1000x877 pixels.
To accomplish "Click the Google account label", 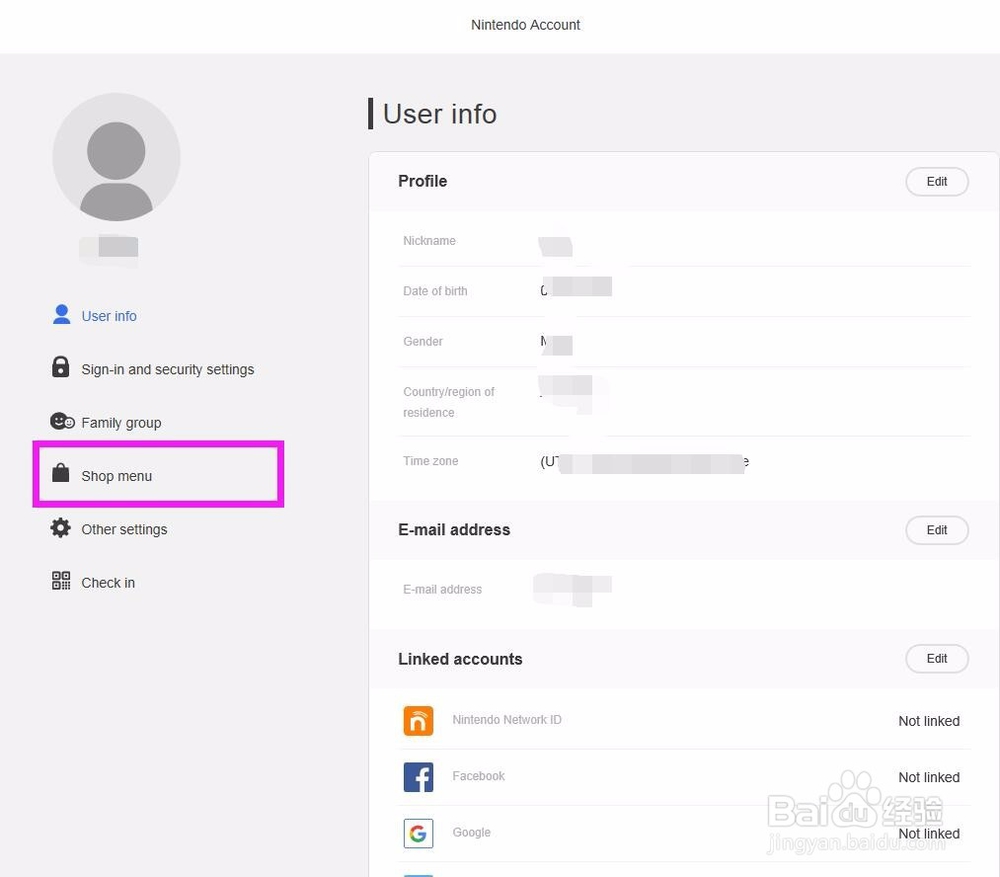I will (471, 832).
